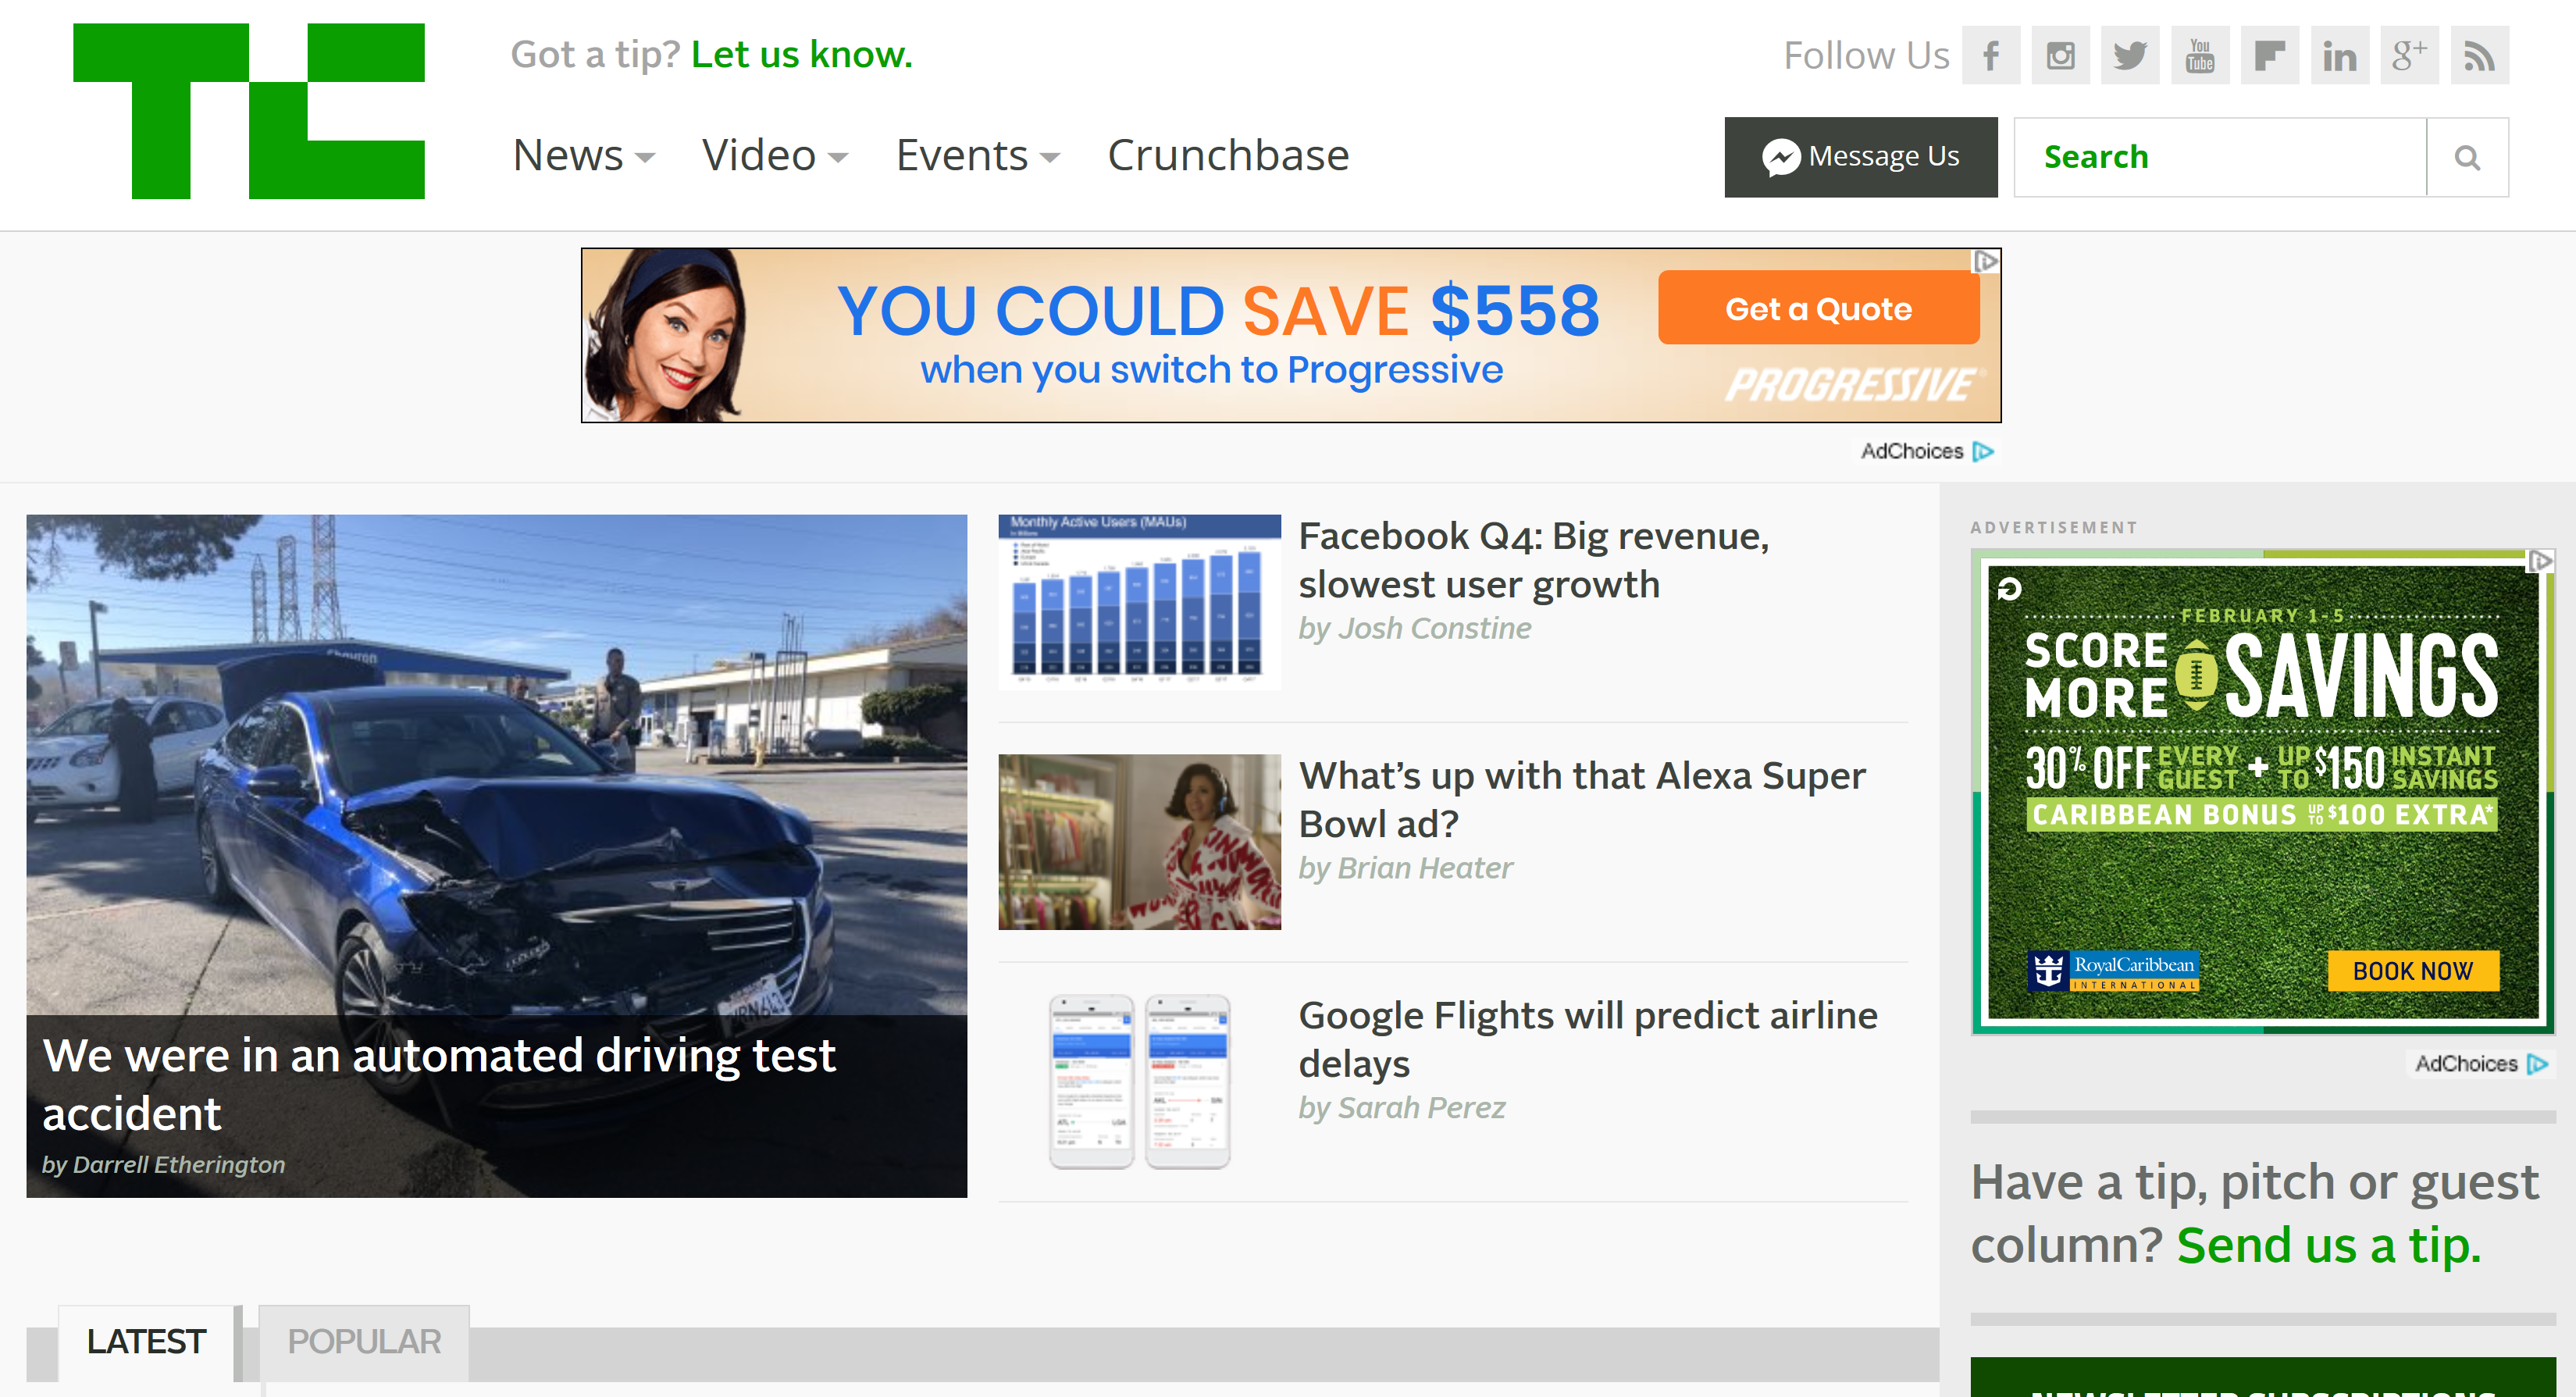Click the Twitter social icon
The image size is (2576, 1397).
pos(2127,53)
